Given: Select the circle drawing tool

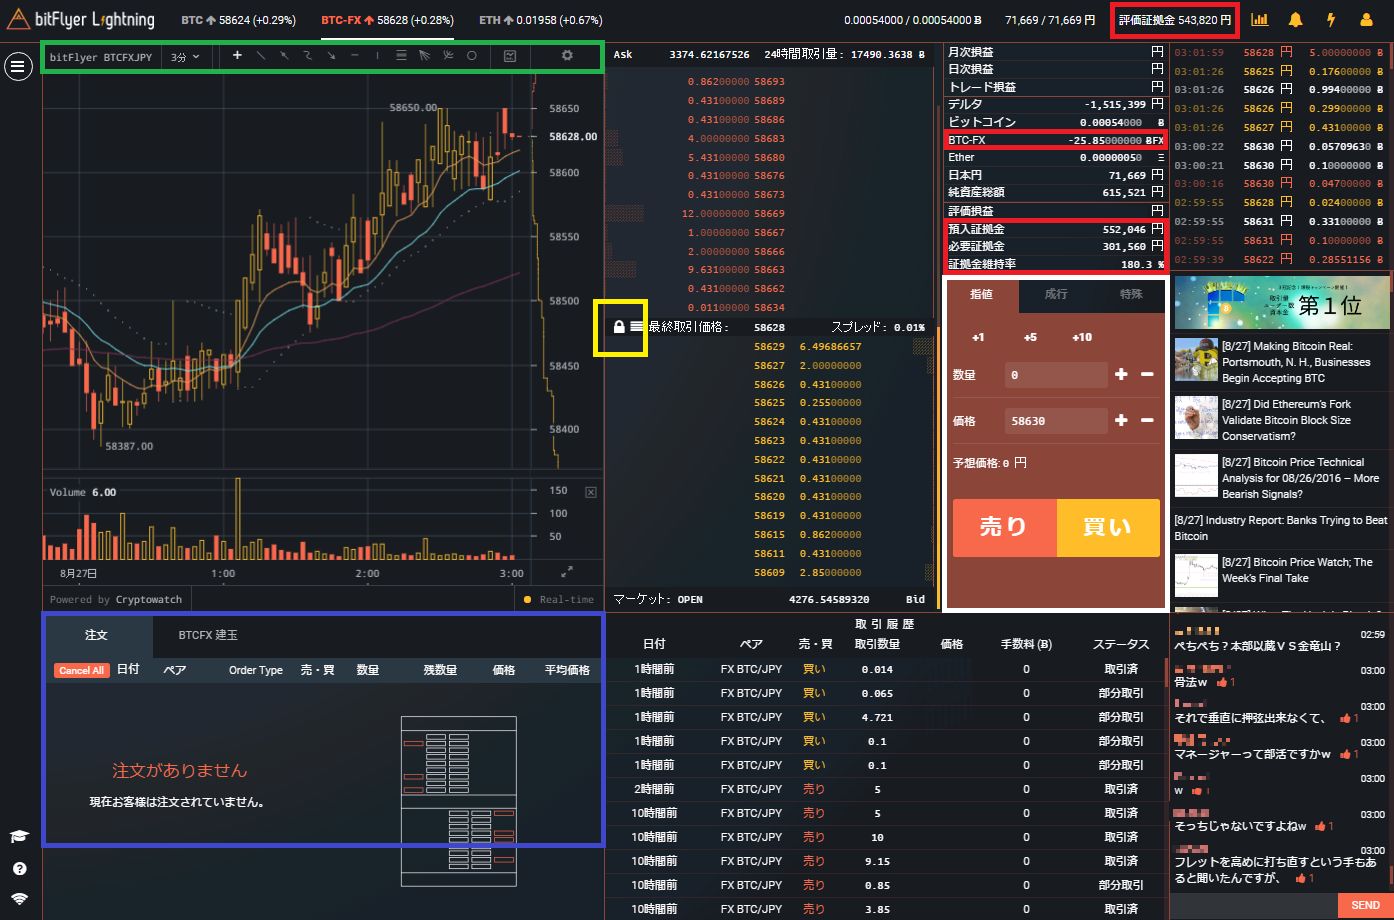Looking at the screenshot, I should click(472, 56).
